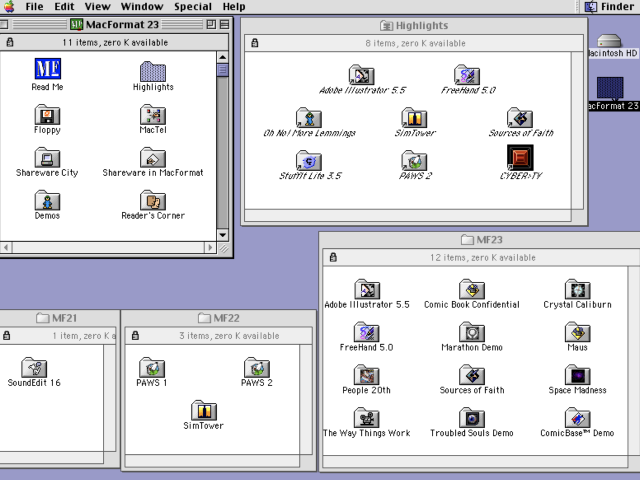Select SimTower alias in Highlights window
The width and height of the screenshot is (640, 480).
pos(414,118)
